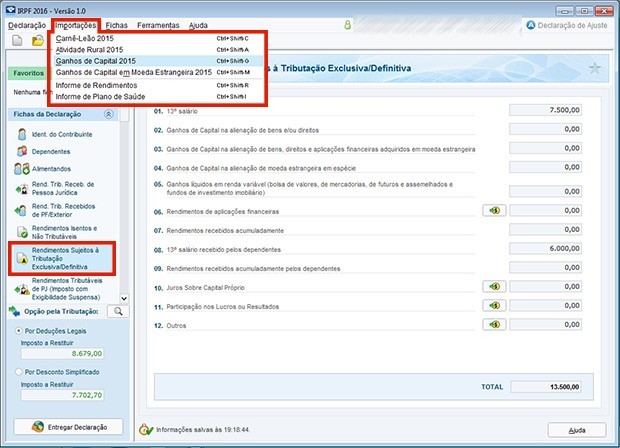Click 13º salário recebido pelos dependentes field
The height and width of the screenshot is (448, 620).
[545, 248]
